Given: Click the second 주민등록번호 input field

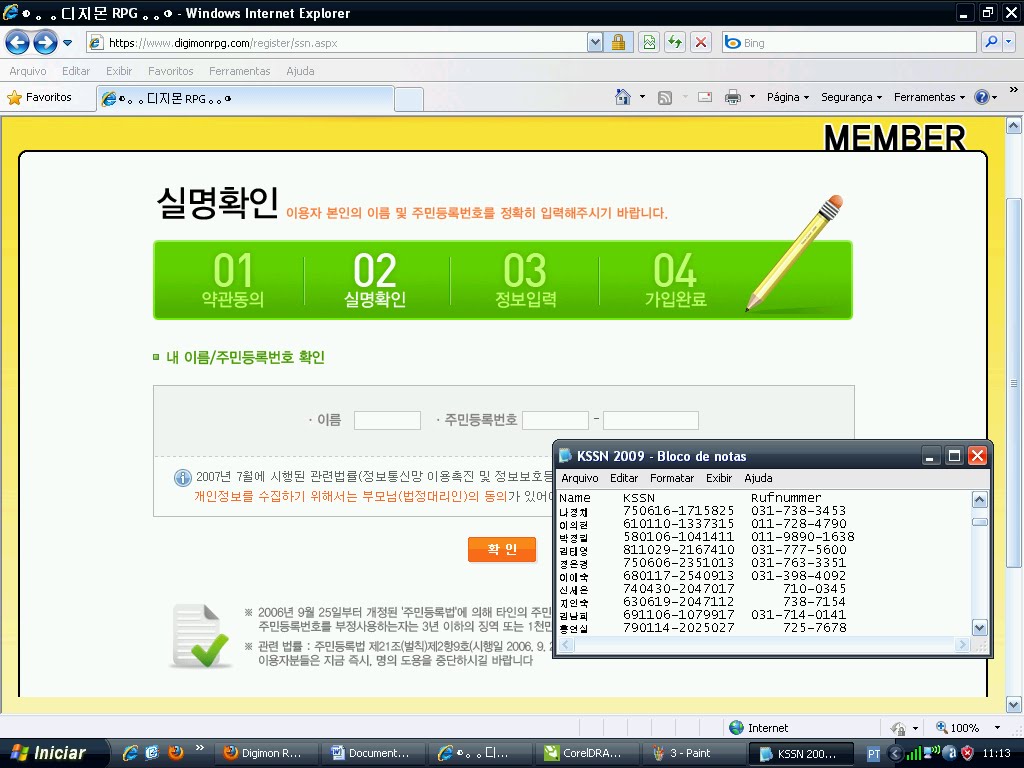Looking at the screenshot, I should (x=650, y=420).
